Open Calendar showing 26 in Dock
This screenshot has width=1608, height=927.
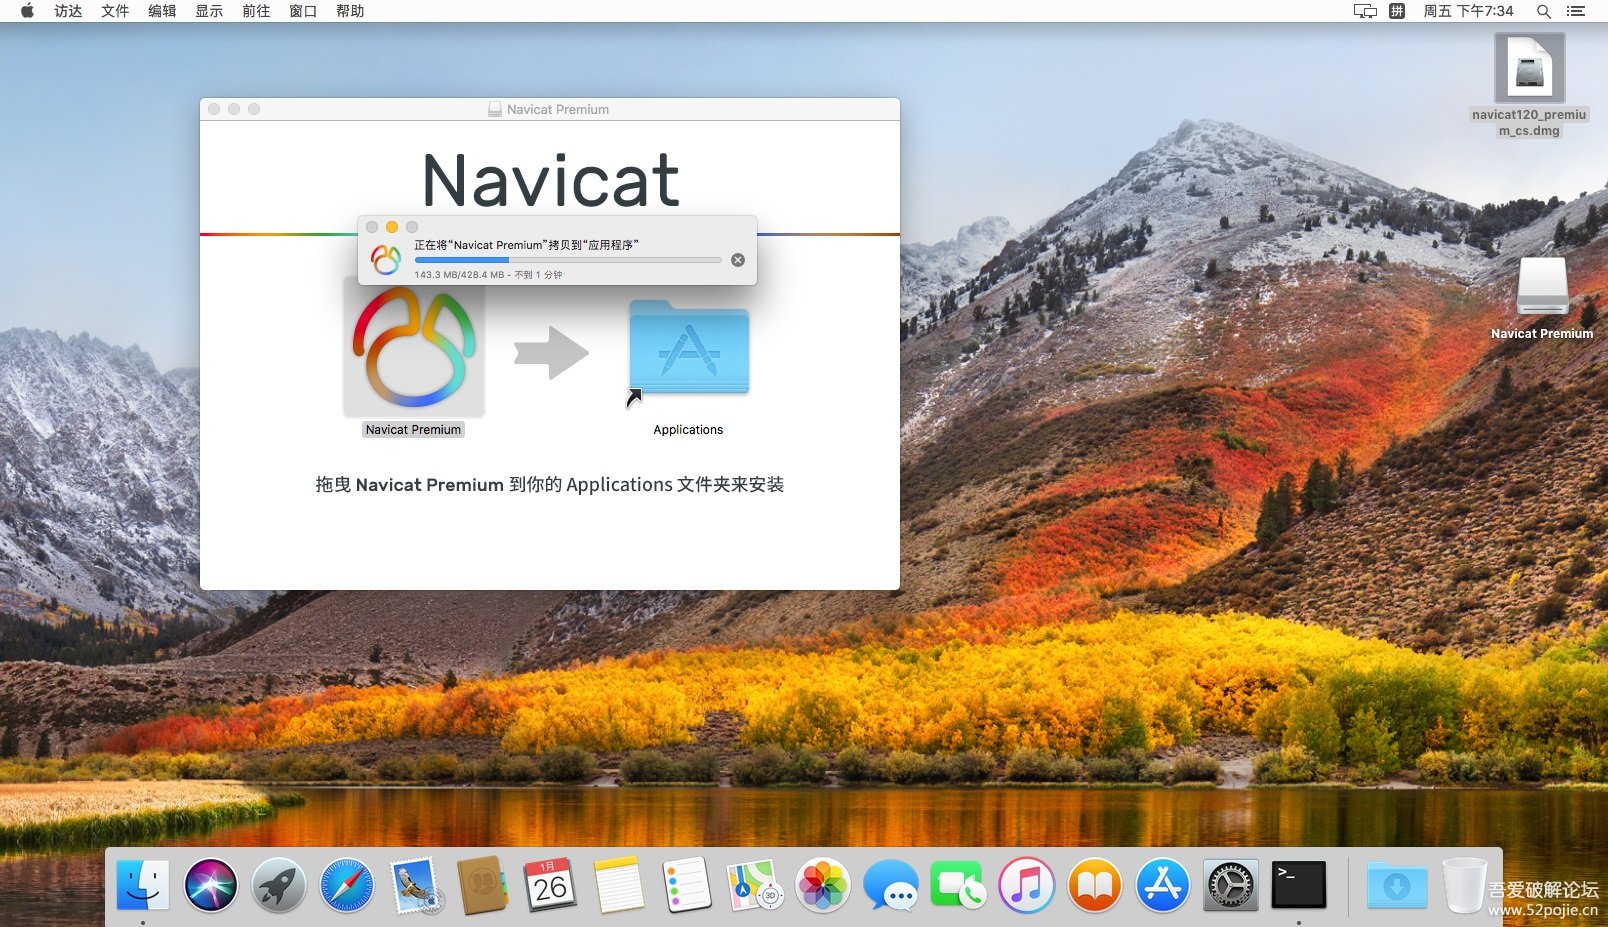tap(551, 885)
